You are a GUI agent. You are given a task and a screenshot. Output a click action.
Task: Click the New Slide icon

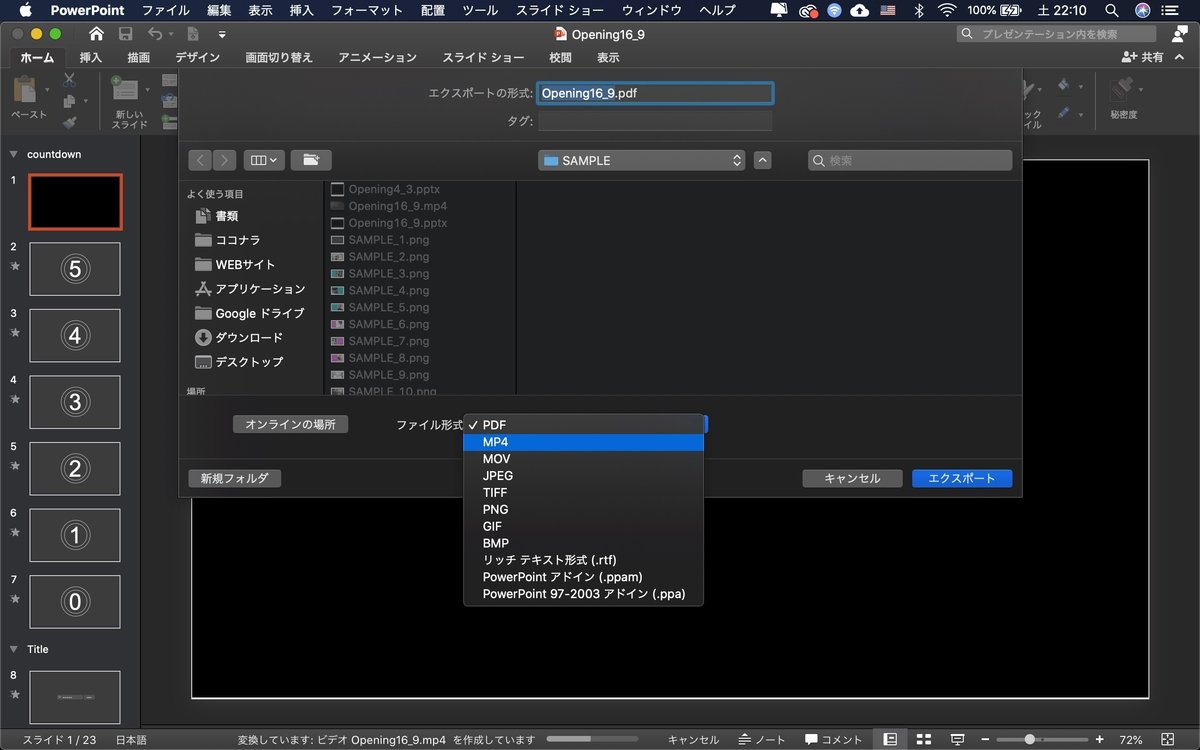coord(125,89)
